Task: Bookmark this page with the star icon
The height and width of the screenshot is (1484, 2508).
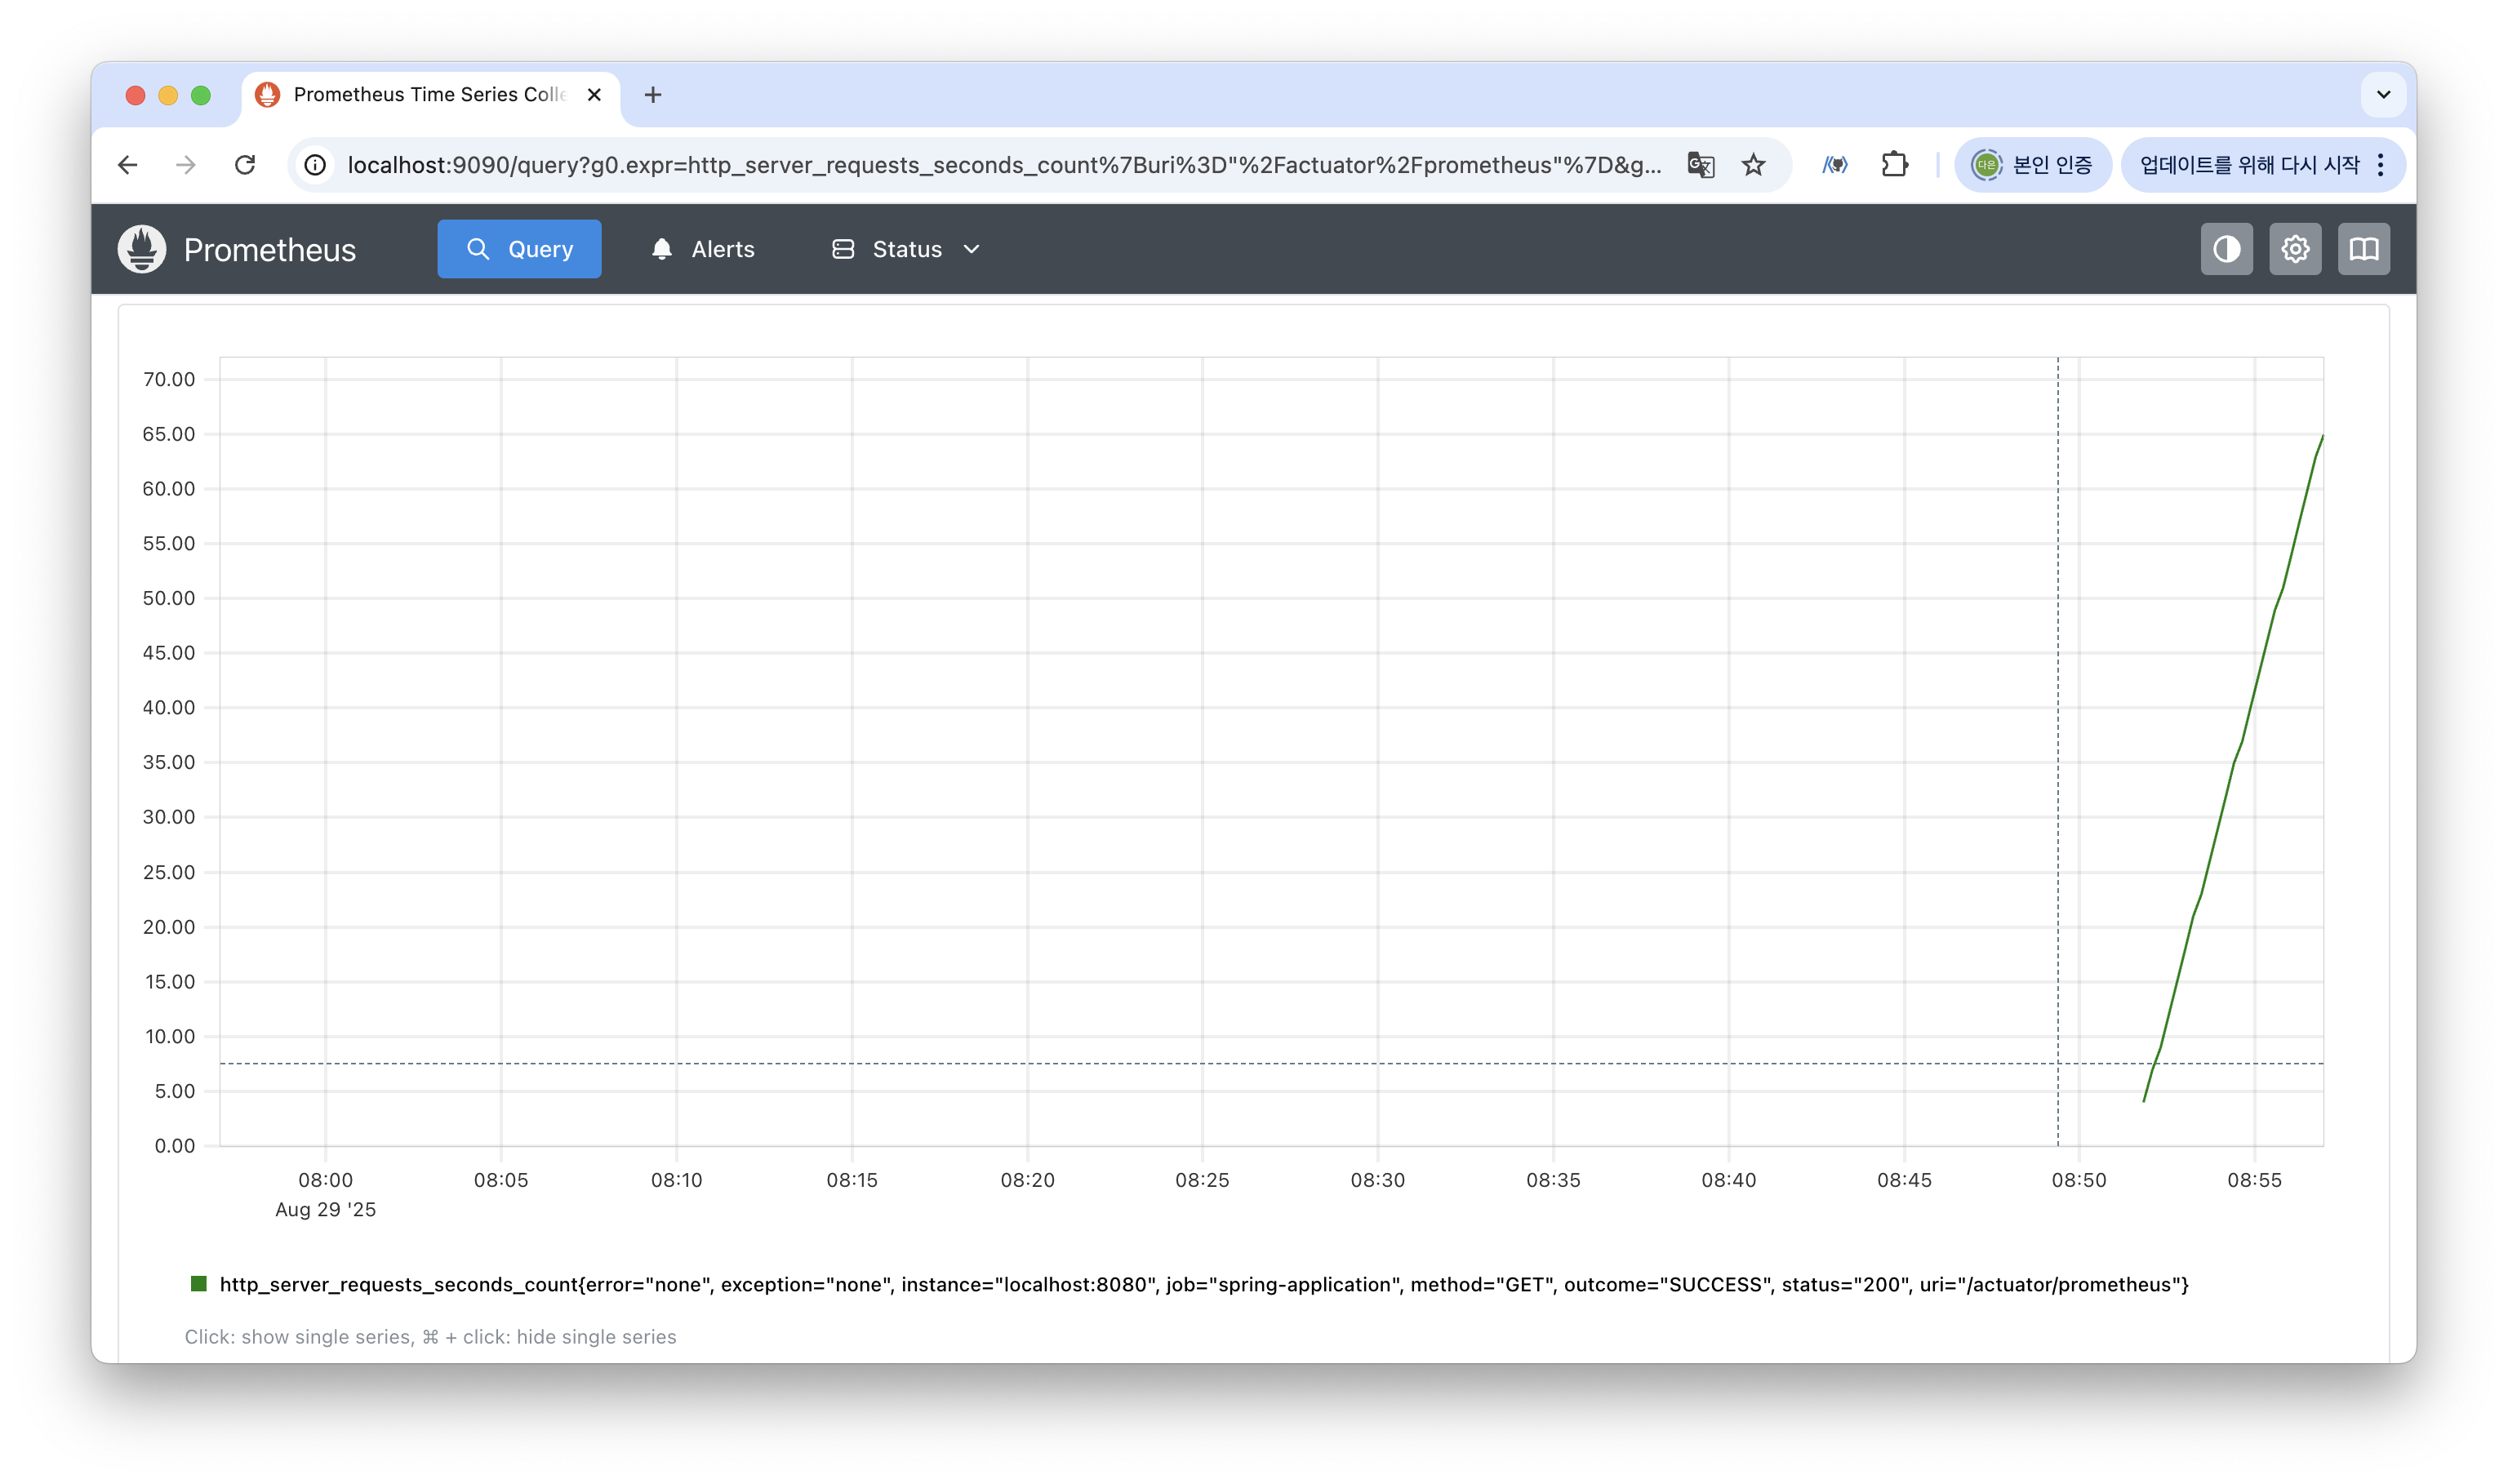Action: tap(1753, 165)
